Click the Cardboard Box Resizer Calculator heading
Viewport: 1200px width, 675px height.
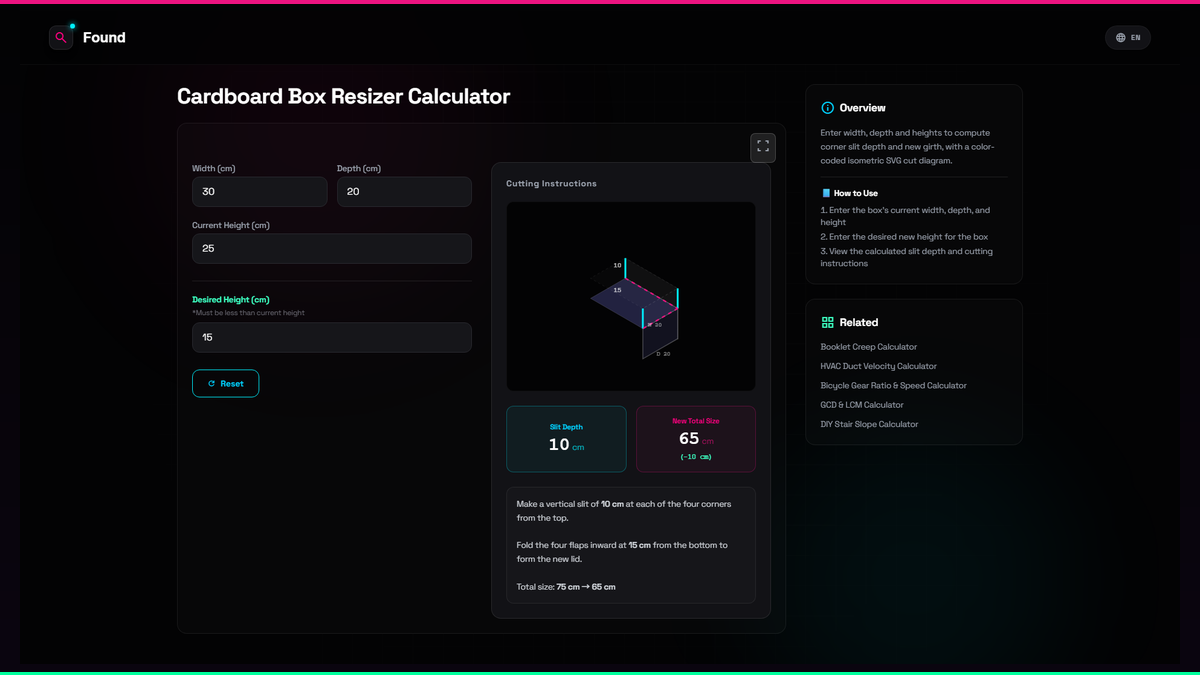[x=343, y=96]
